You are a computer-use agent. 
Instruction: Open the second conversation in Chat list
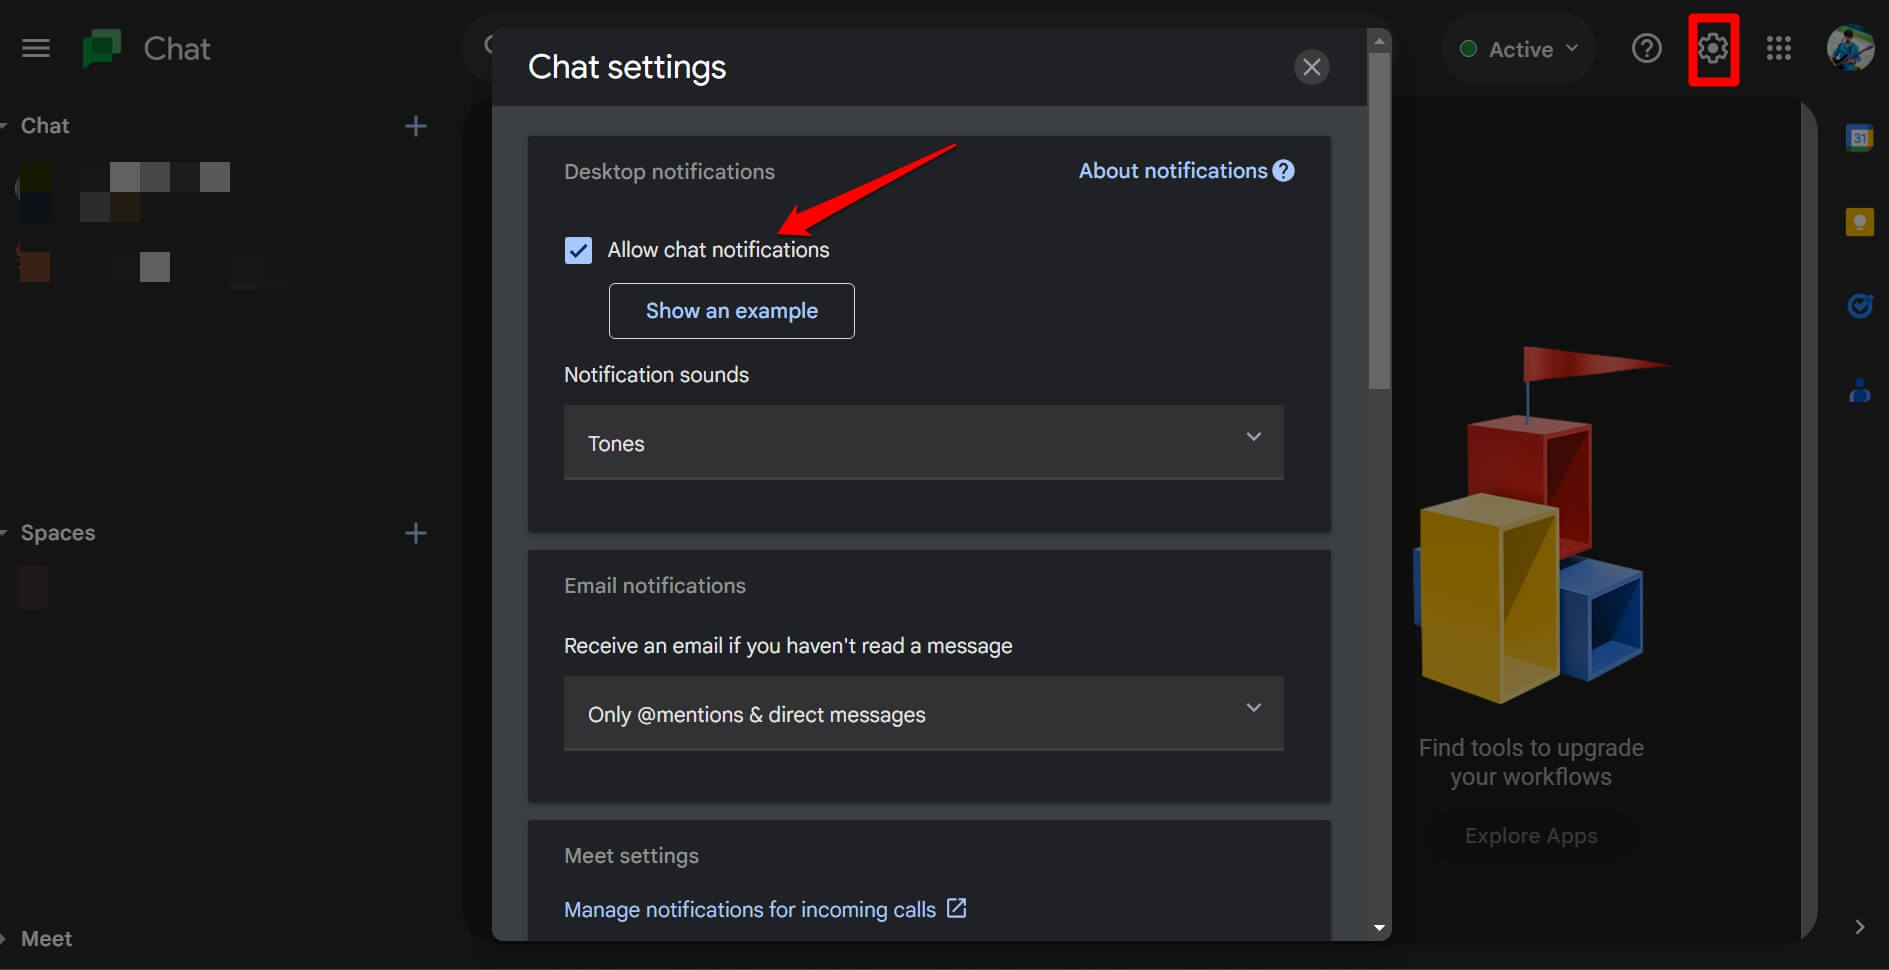point(185,267)
